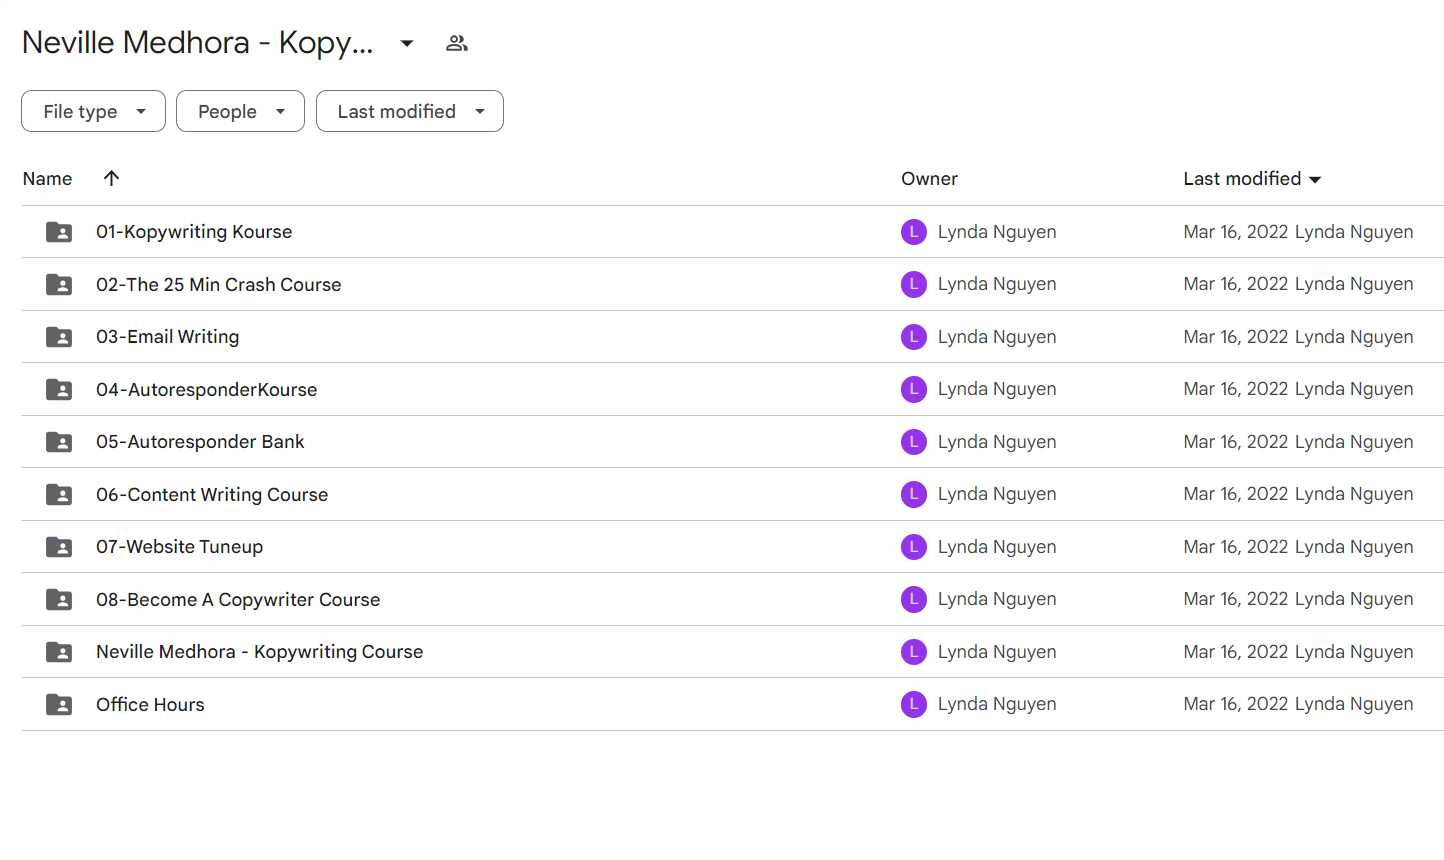Click the Name column header
The image size is (1444, 860).
(x=48, y=179)
